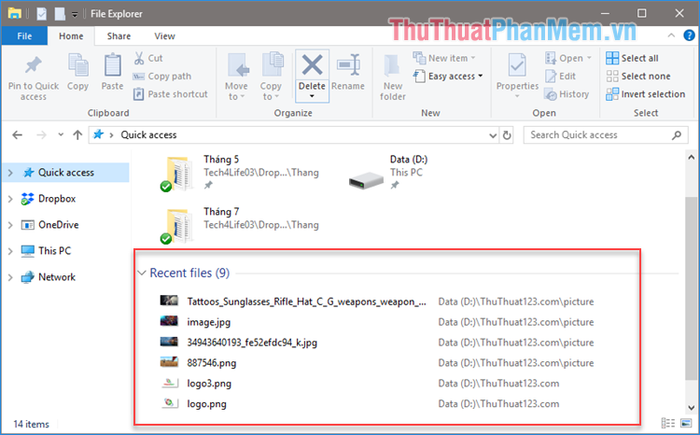This screenshot has width=700, height=435.
Task: Click the forward navigation arrow
Action: click(x=41, y=135)
